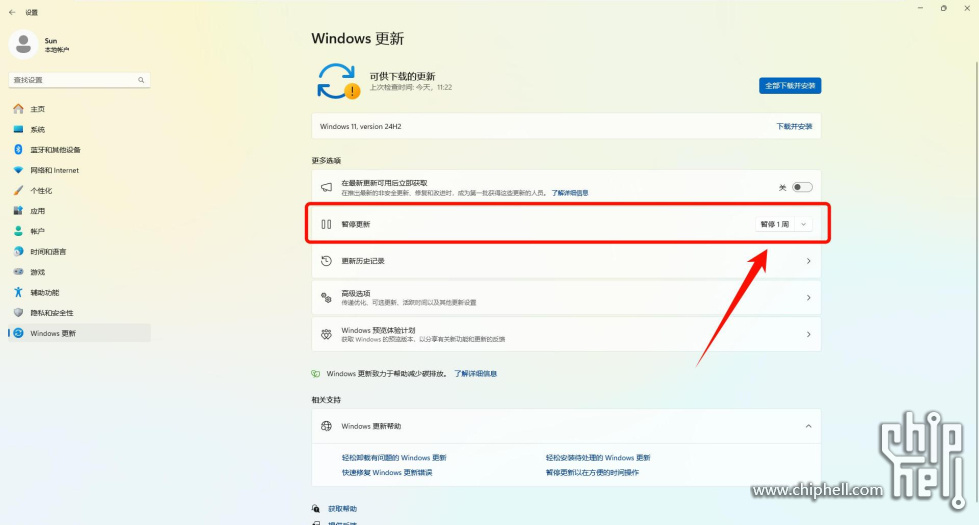Viewport: 979px width, 525px height.
Task: Open 更新历史记录 via its chevron
Action: pyautogui.click(x=809, y=261)
